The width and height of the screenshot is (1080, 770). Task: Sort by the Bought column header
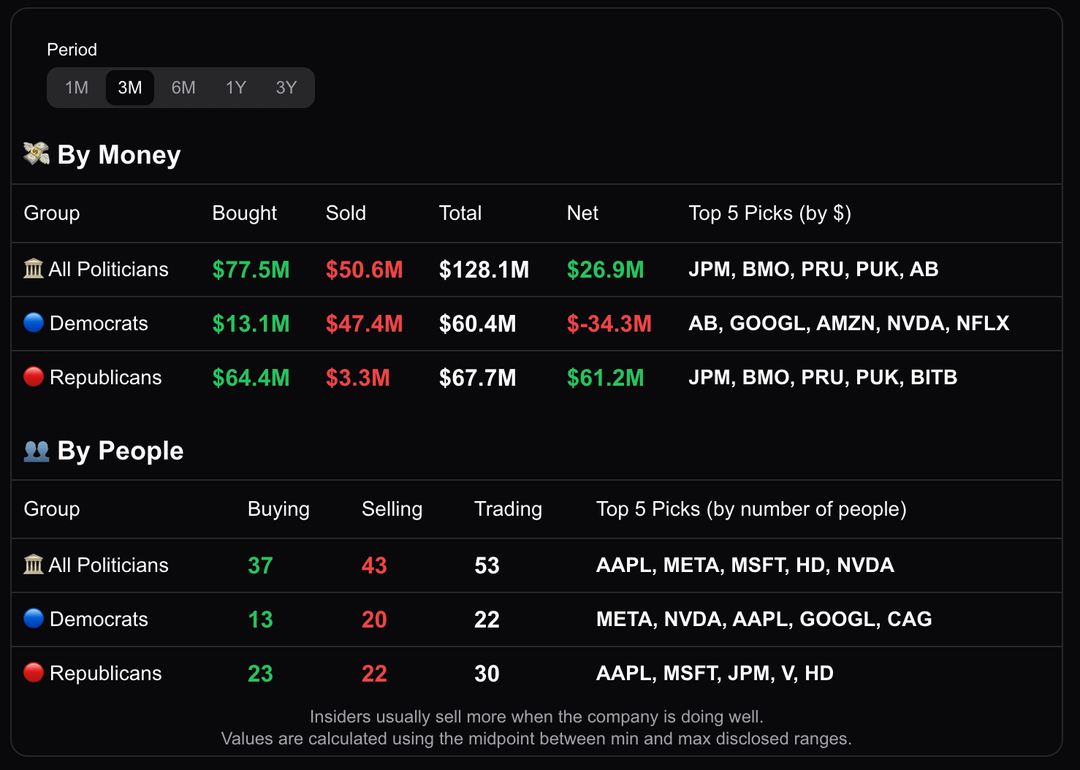coord(244,213)
